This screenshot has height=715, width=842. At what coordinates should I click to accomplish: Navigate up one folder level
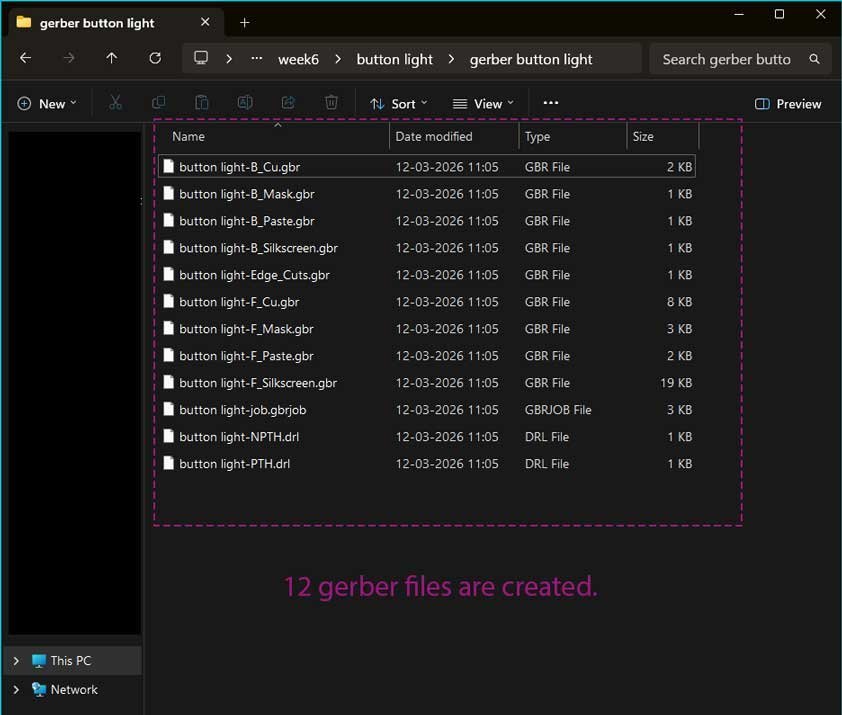pyautogui.click(x=111, y=58)
